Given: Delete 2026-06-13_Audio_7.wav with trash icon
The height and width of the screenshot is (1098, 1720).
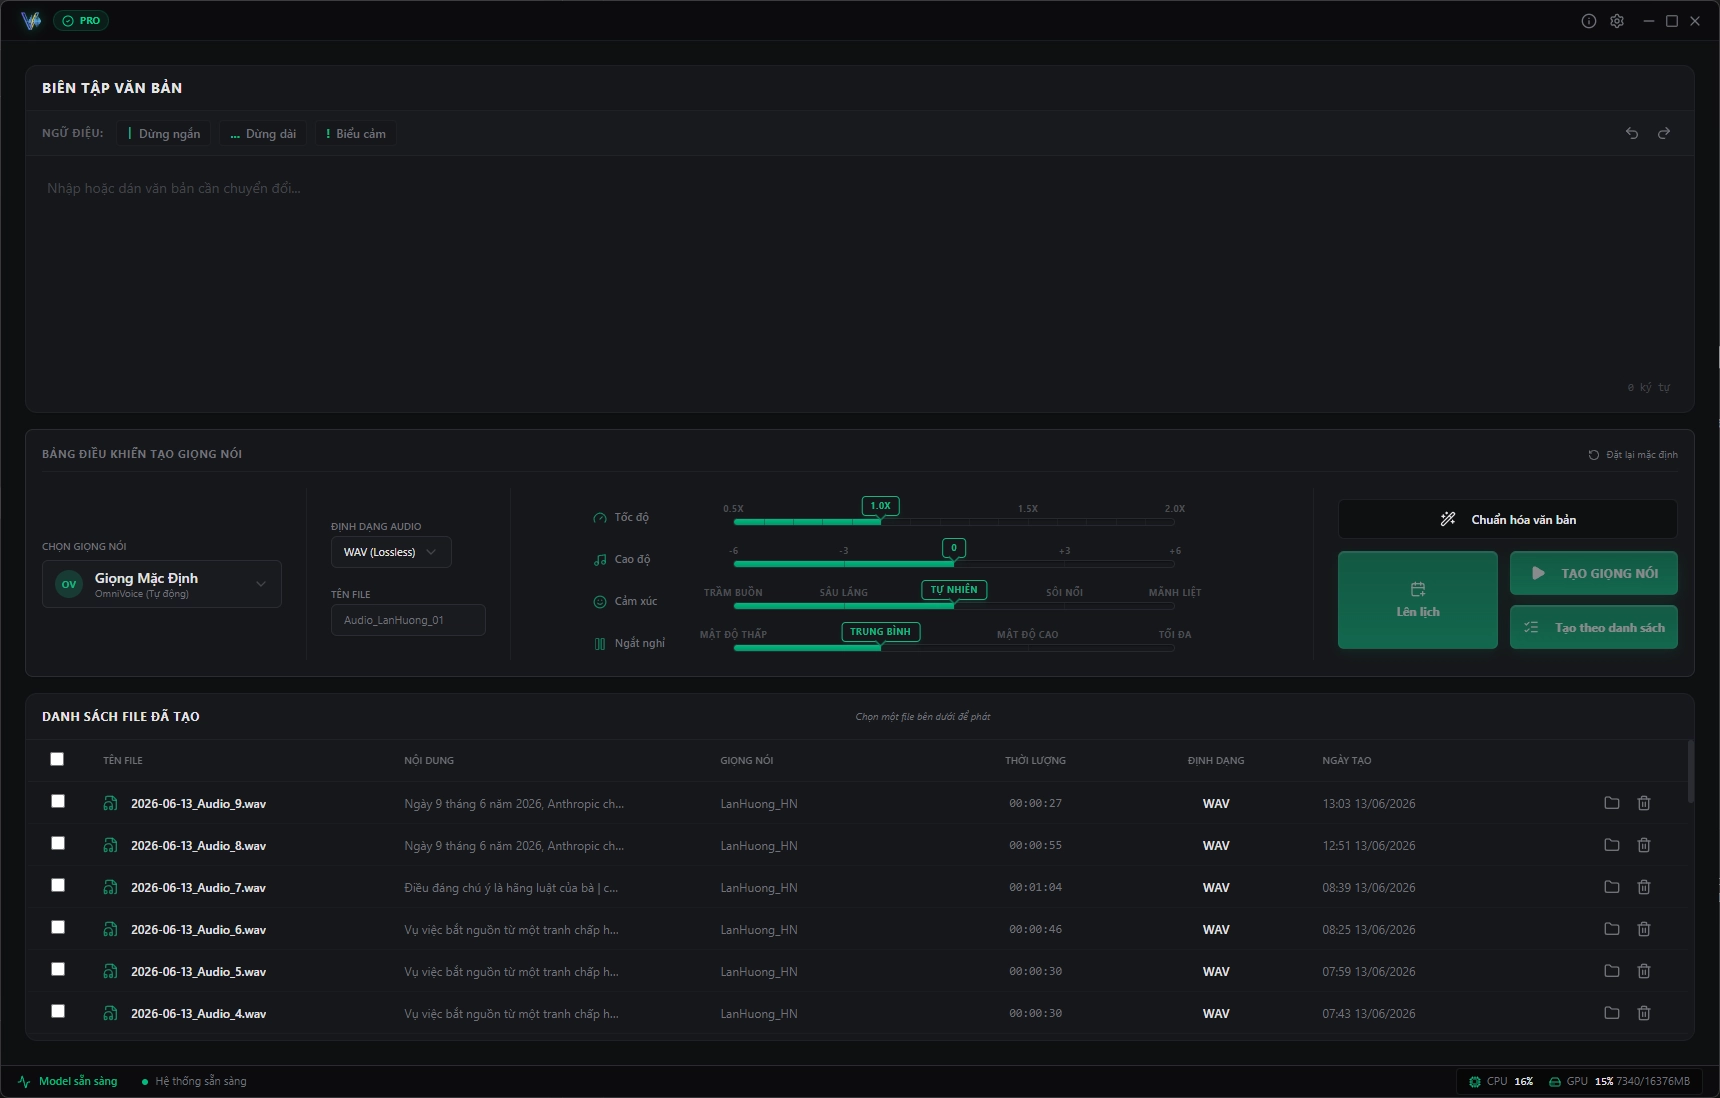Looking at the screenshot, I should tap(1644, 887).
